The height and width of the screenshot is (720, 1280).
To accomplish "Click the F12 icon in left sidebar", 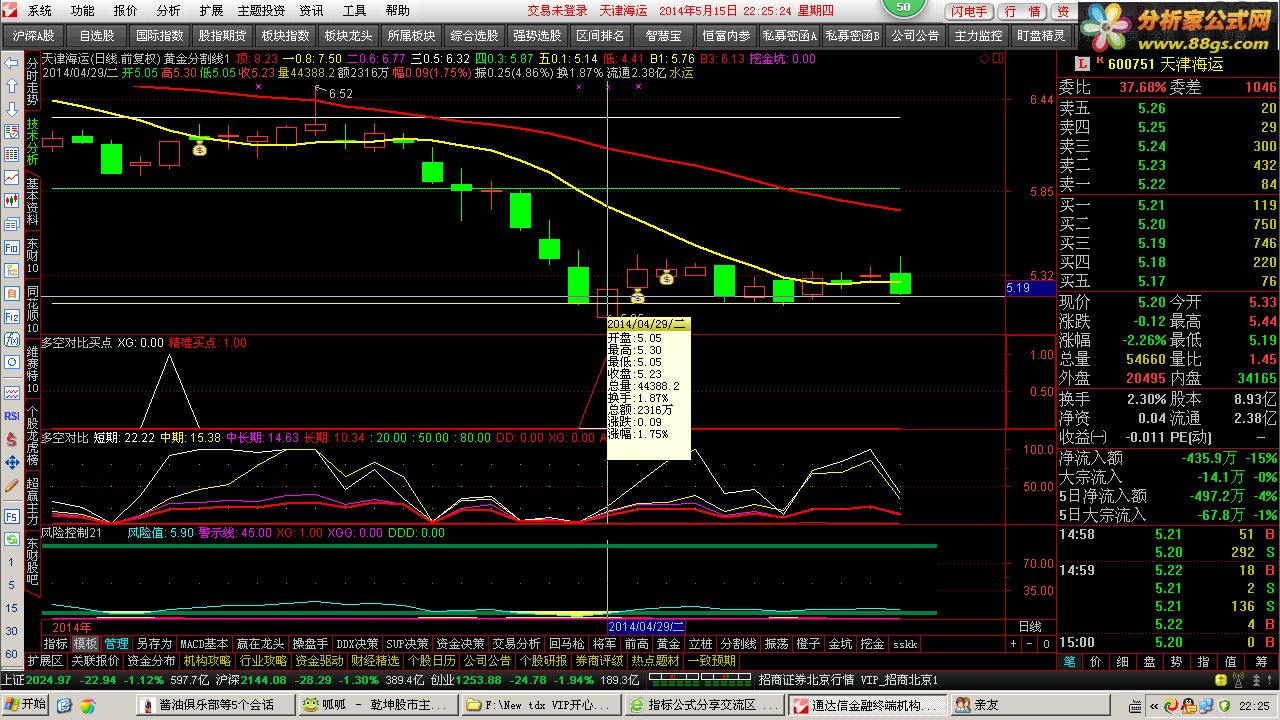I will [11, 317].
